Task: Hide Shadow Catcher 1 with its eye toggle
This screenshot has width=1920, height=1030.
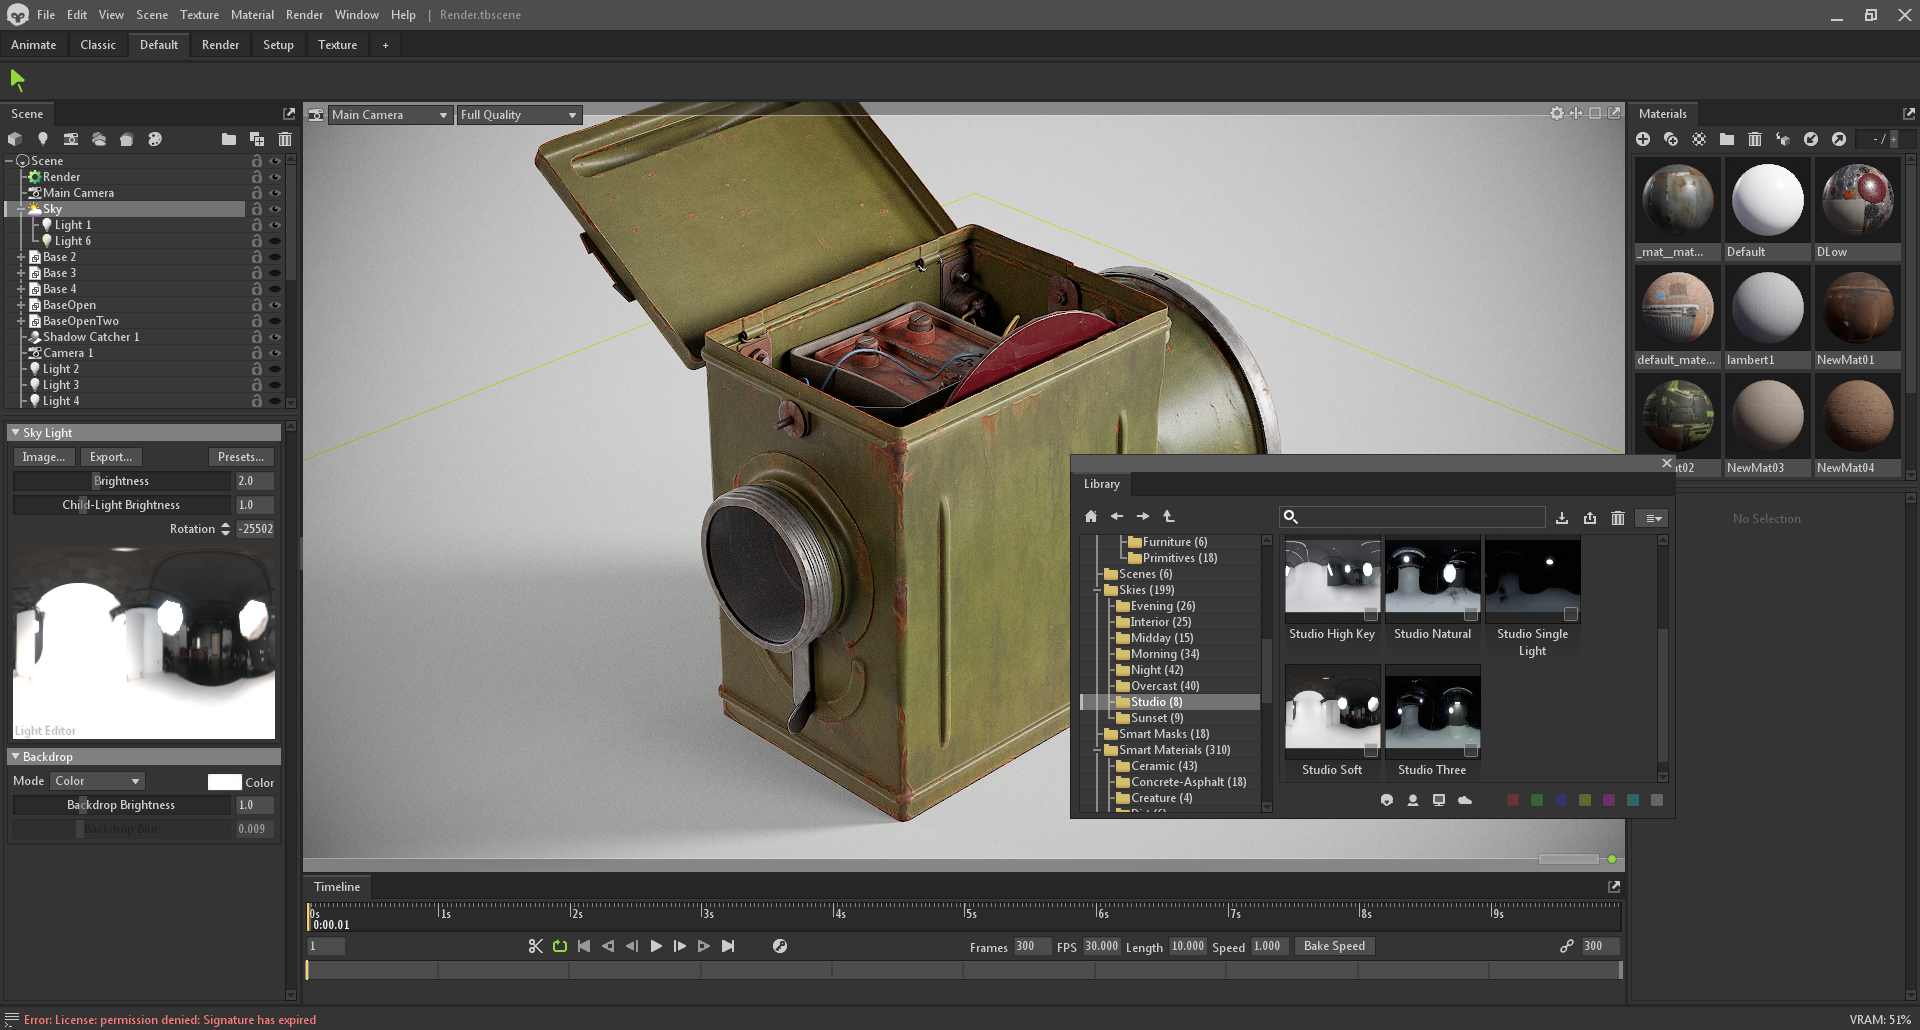Action: 276,337
